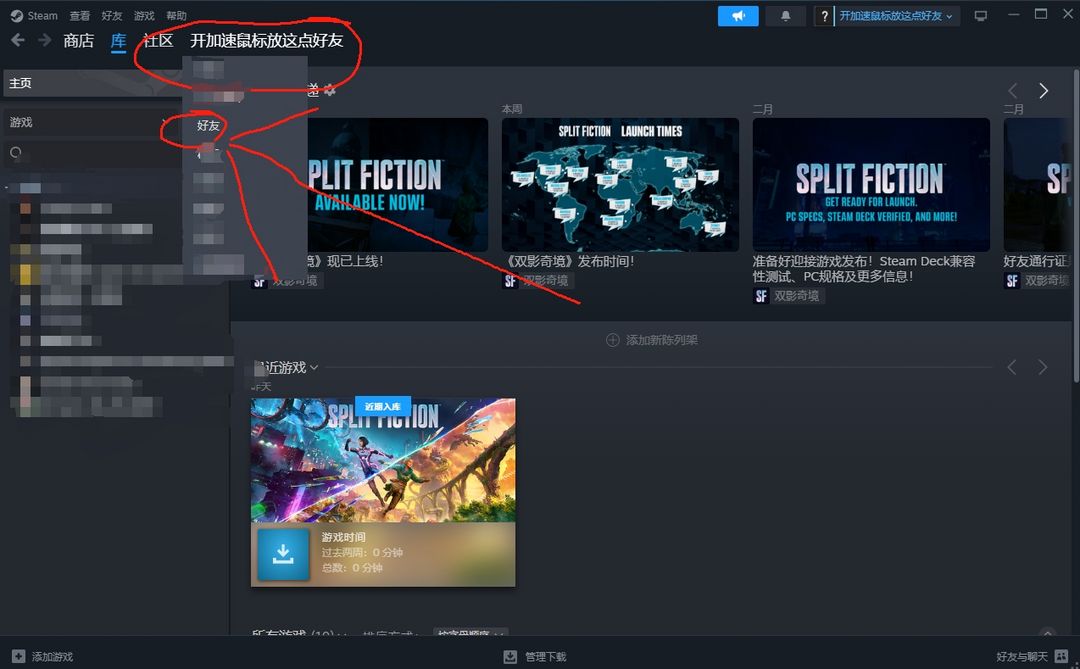Click the headline starting 准备好迎接游戏发布
The image size is (1080, 669).
click(864, 269)
